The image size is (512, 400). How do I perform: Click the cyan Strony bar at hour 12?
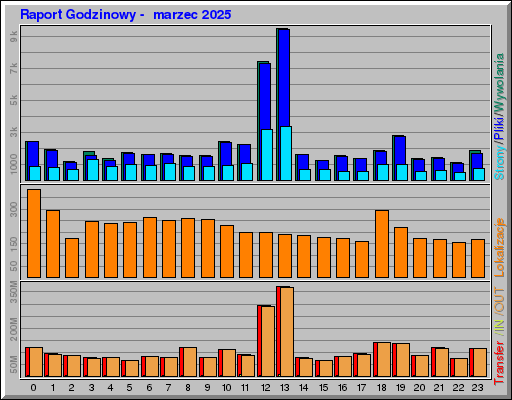tap(267, 155)
